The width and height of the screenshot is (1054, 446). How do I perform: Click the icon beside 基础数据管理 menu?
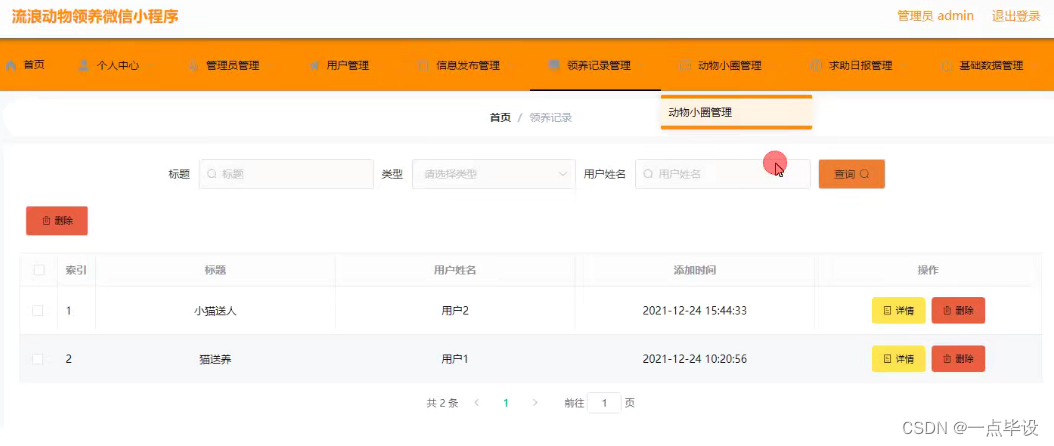click(x=947, y=66)
